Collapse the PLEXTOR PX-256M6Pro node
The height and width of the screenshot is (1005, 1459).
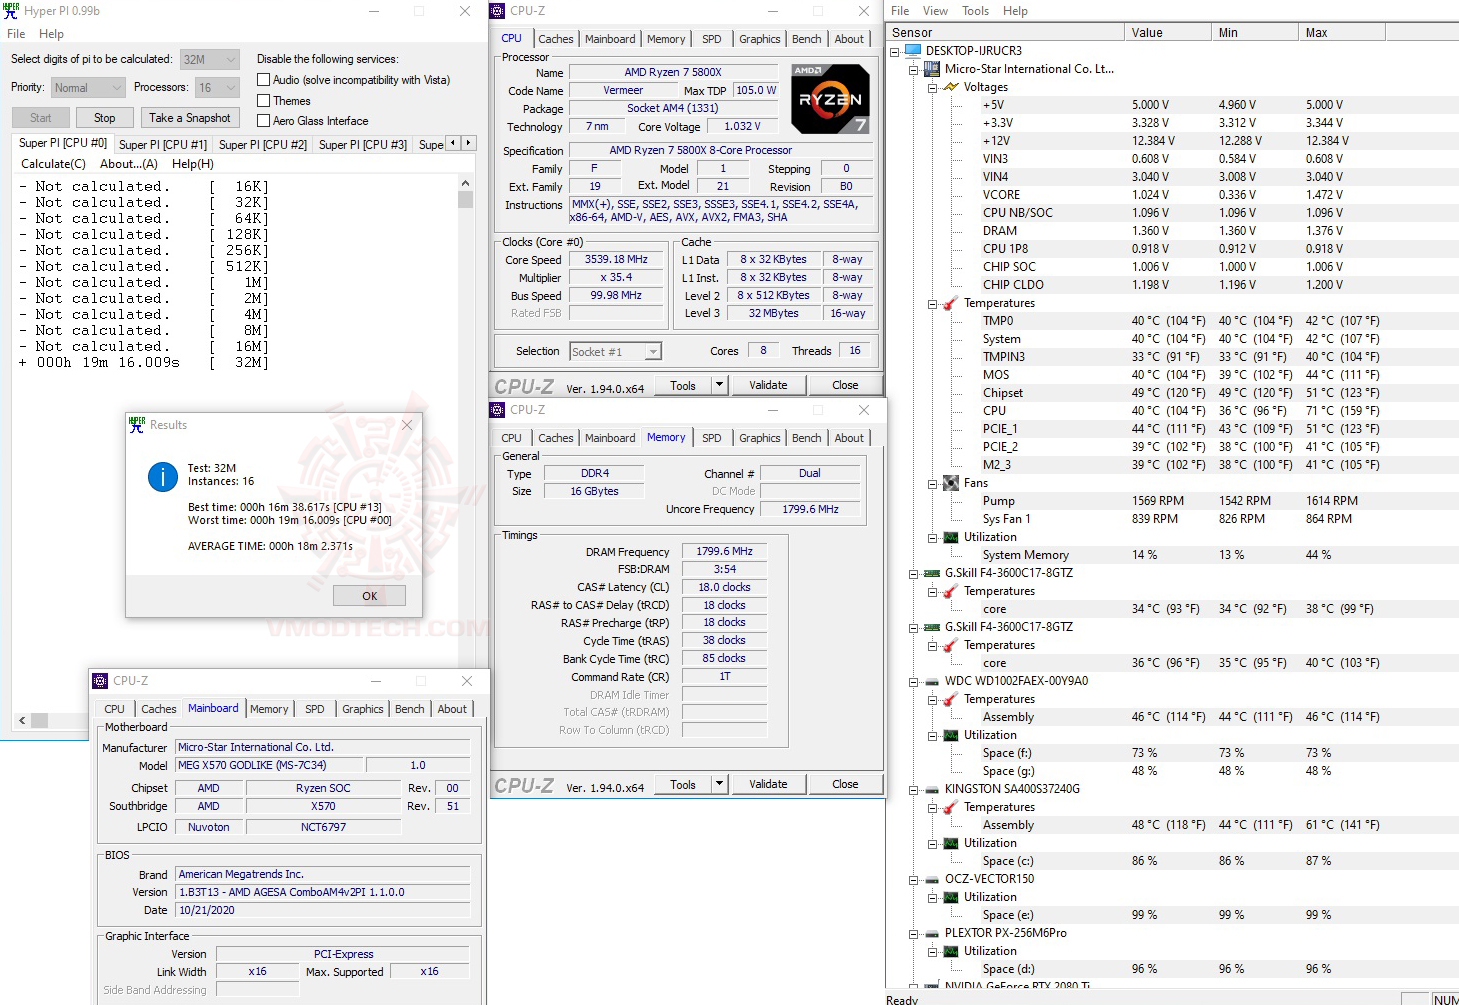913,933
